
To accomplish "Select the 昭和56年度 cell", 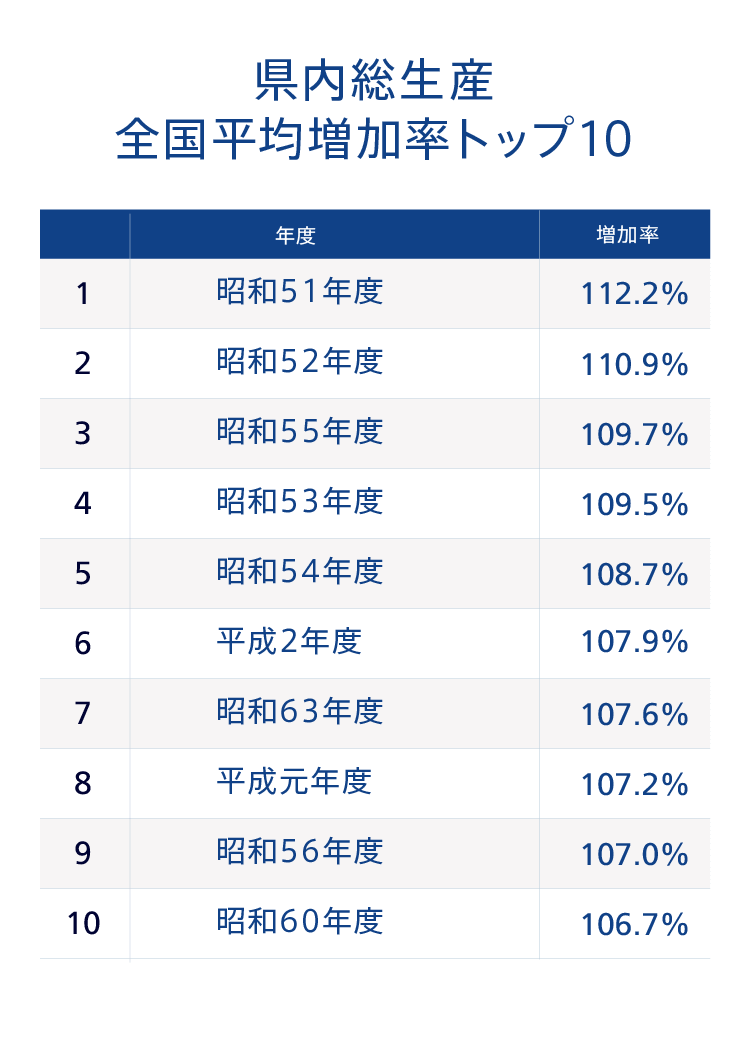I will tap(300, 852).
